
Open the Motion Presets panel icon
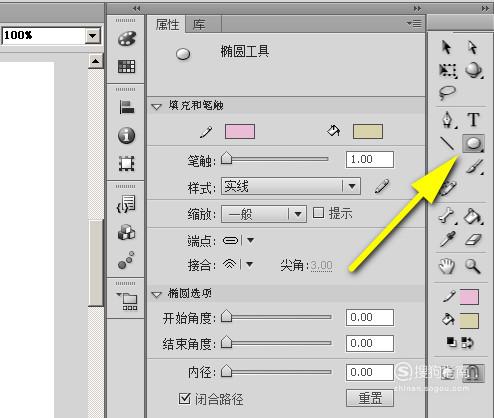pos(126,260)
